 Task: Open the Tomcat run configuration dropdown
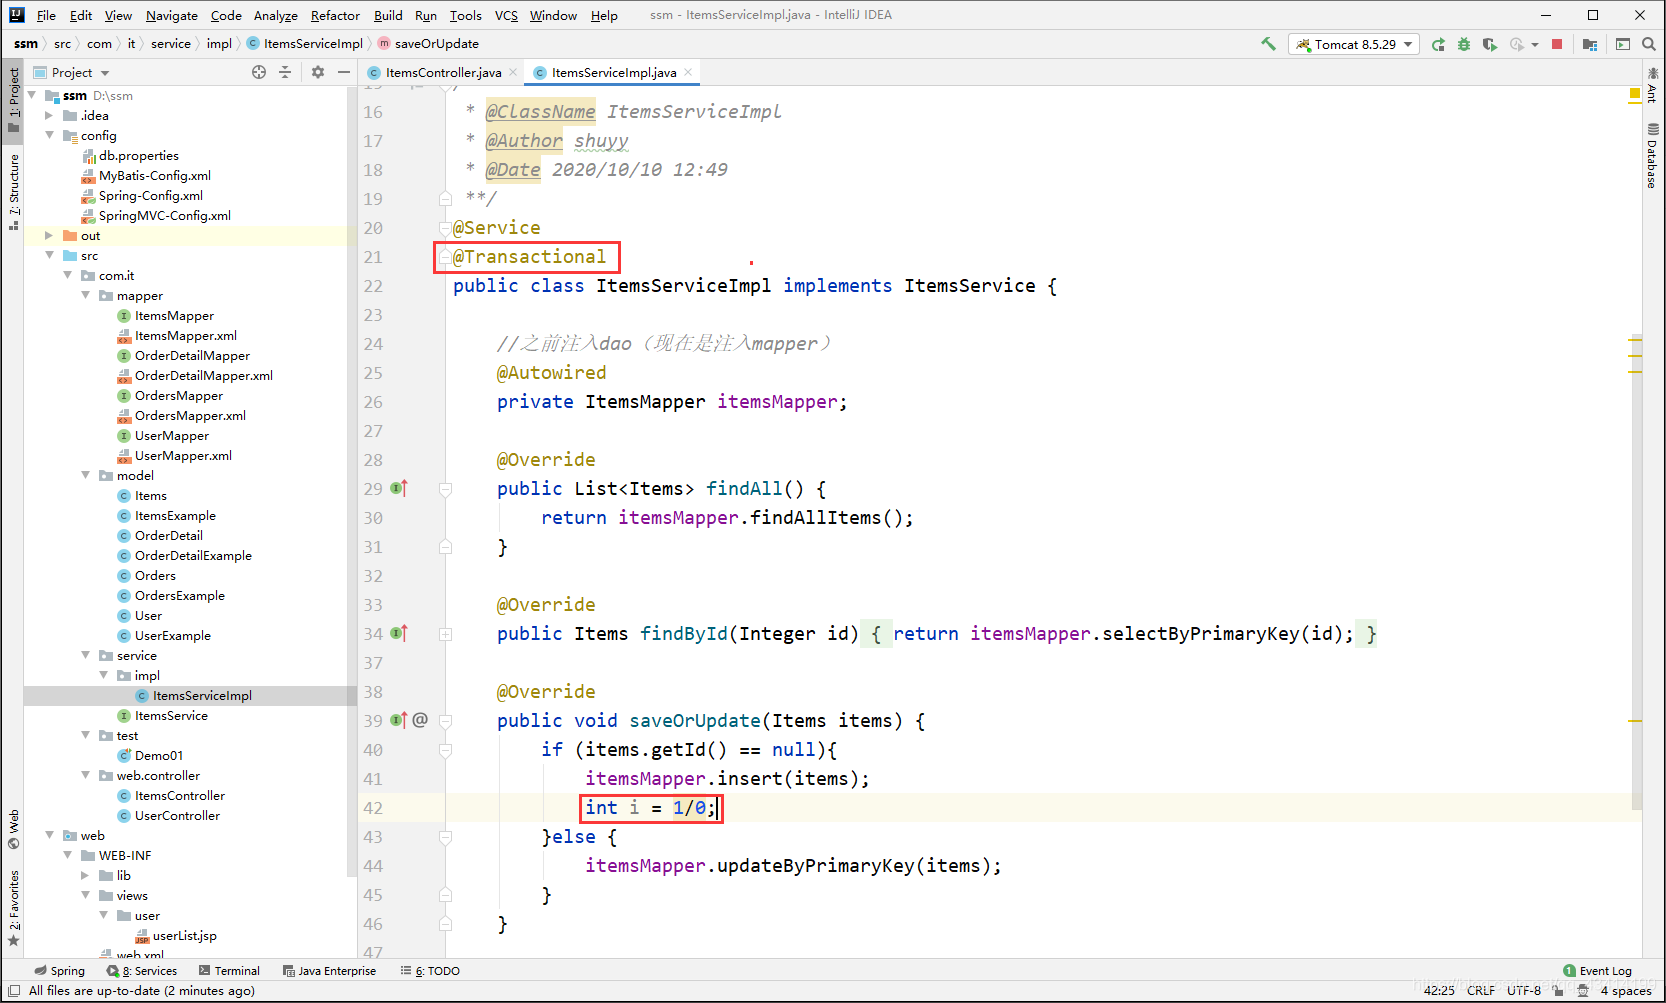click(x=1354, y=44)
